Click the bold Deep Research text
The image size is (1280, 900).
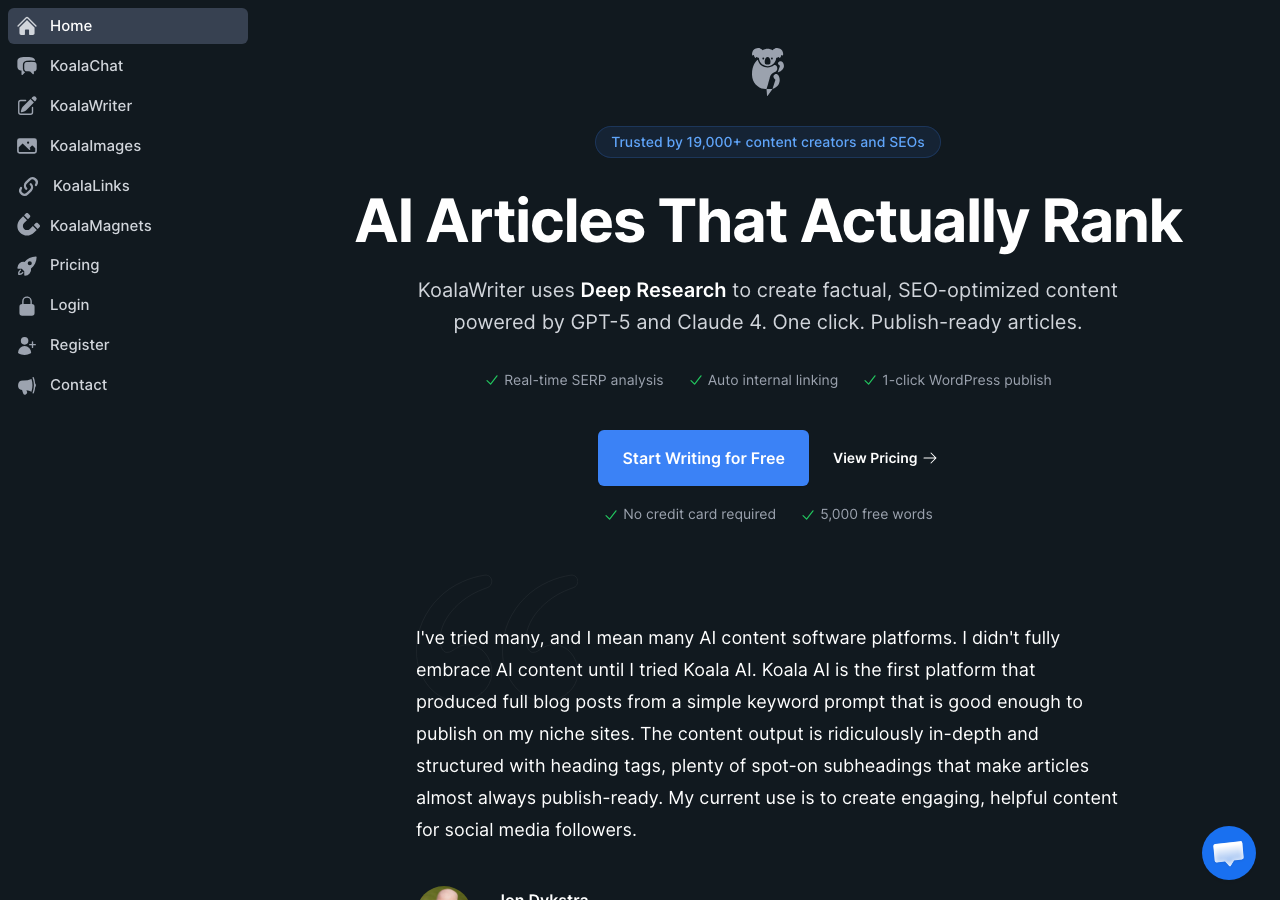point(653,290)
